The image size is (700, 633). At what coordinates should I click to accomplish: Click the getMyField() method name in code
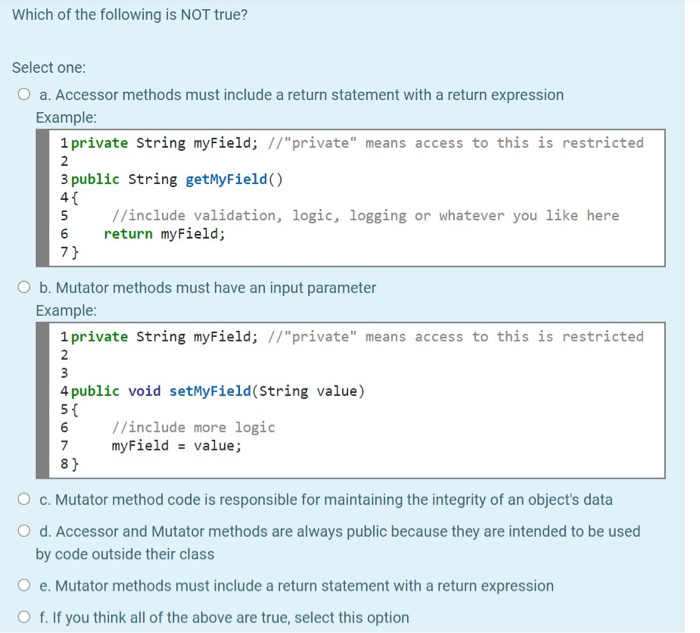(234, 179)
